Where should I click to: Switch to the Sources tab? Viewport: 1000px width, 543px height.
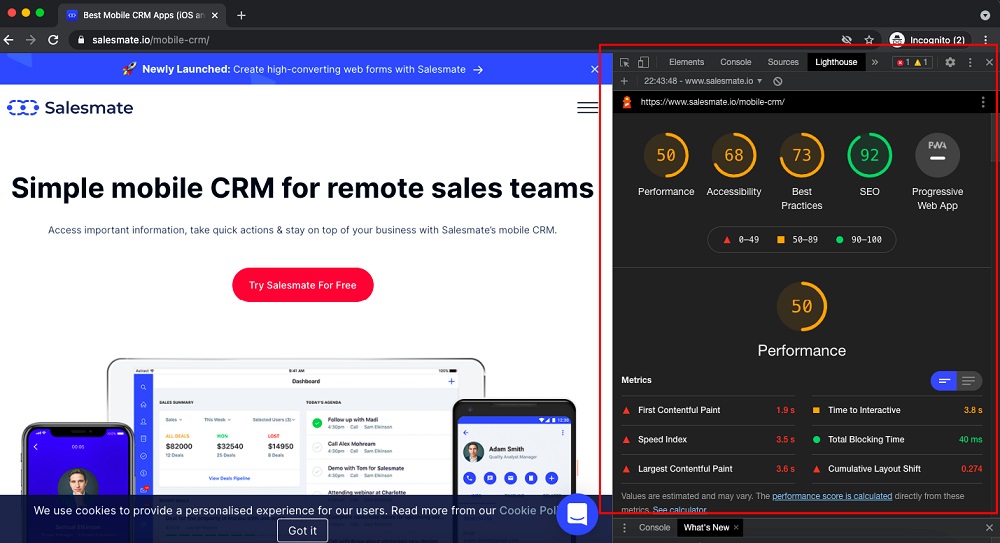[x=783, y=62]
